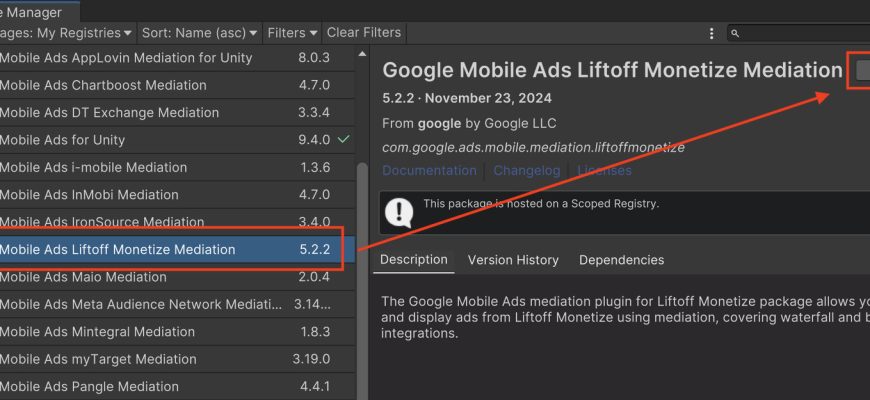The image size is (870, 400).
Task: Select Mobile Ads IronSource Mediation package
Action: click(177, 221)
